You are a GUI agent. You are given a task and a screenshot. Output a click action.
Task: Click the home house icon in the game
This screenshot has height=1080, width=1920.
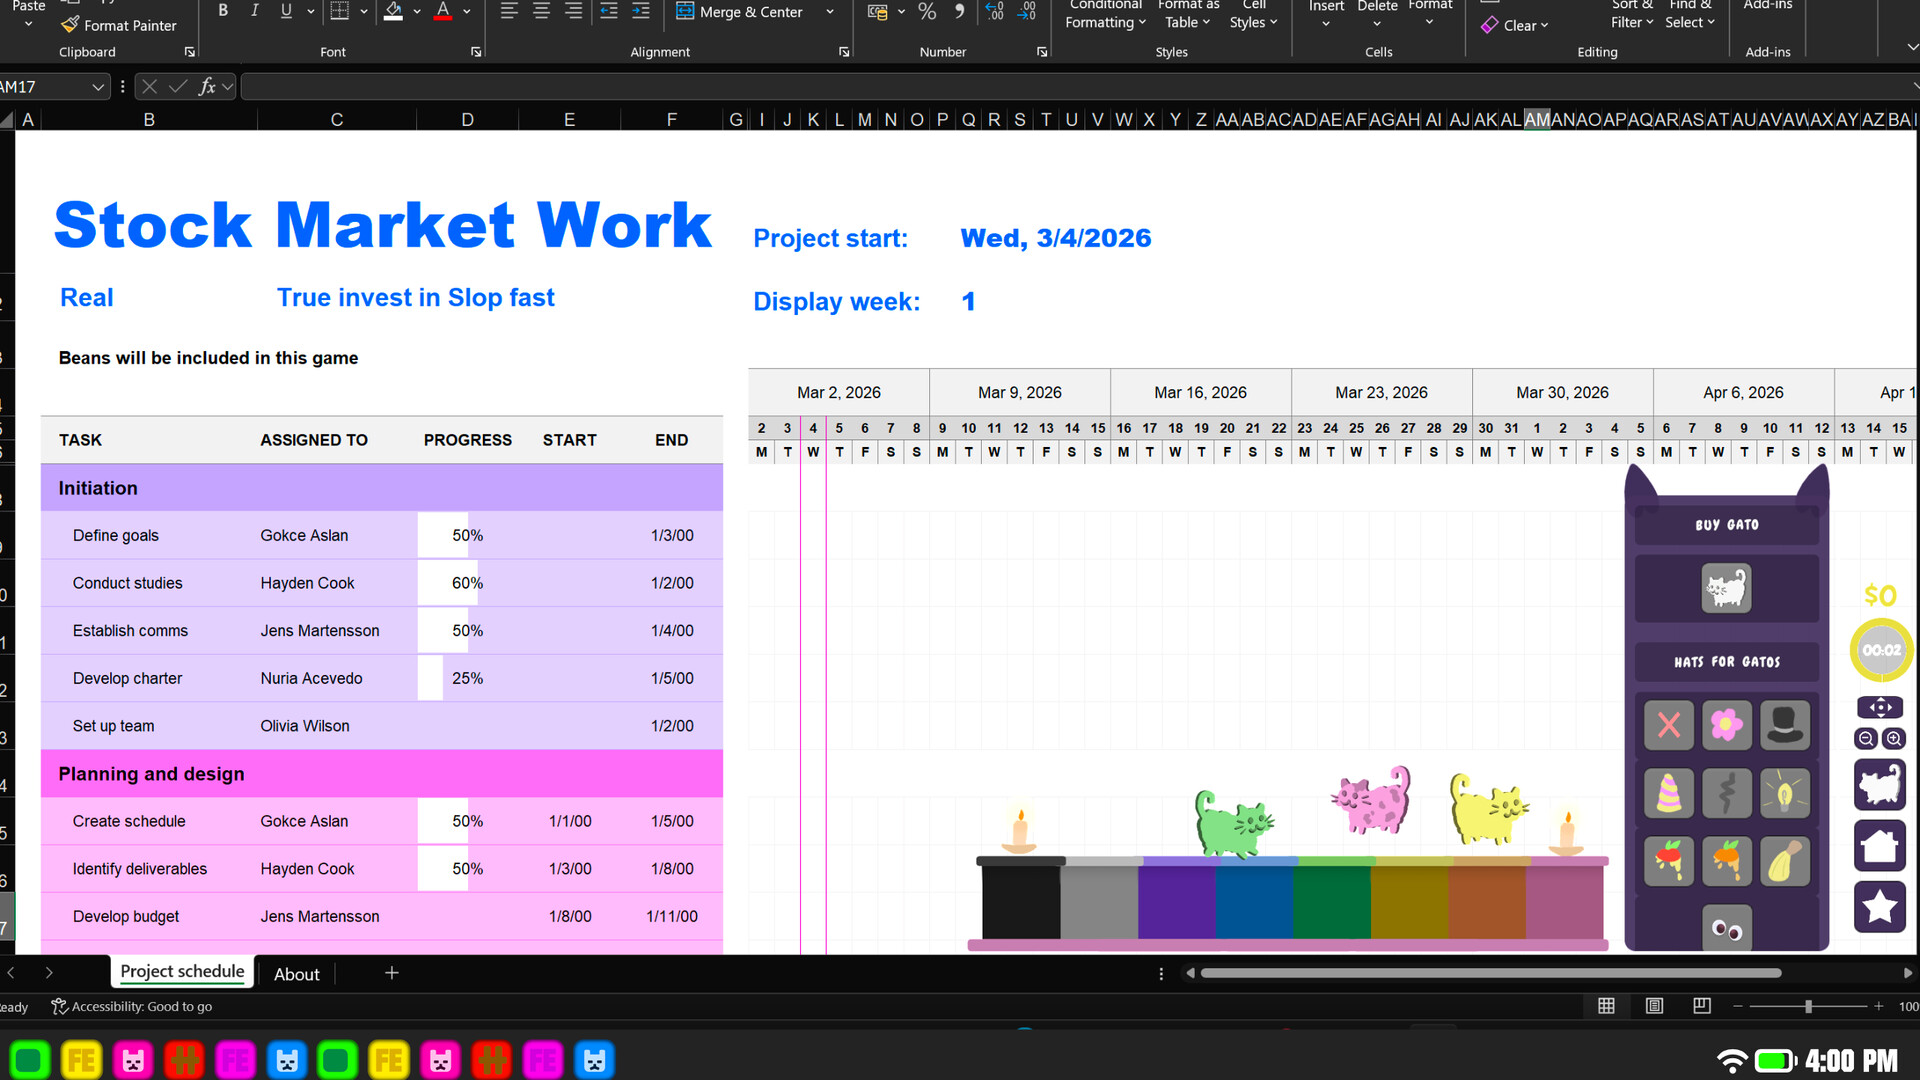(1879, 846)
